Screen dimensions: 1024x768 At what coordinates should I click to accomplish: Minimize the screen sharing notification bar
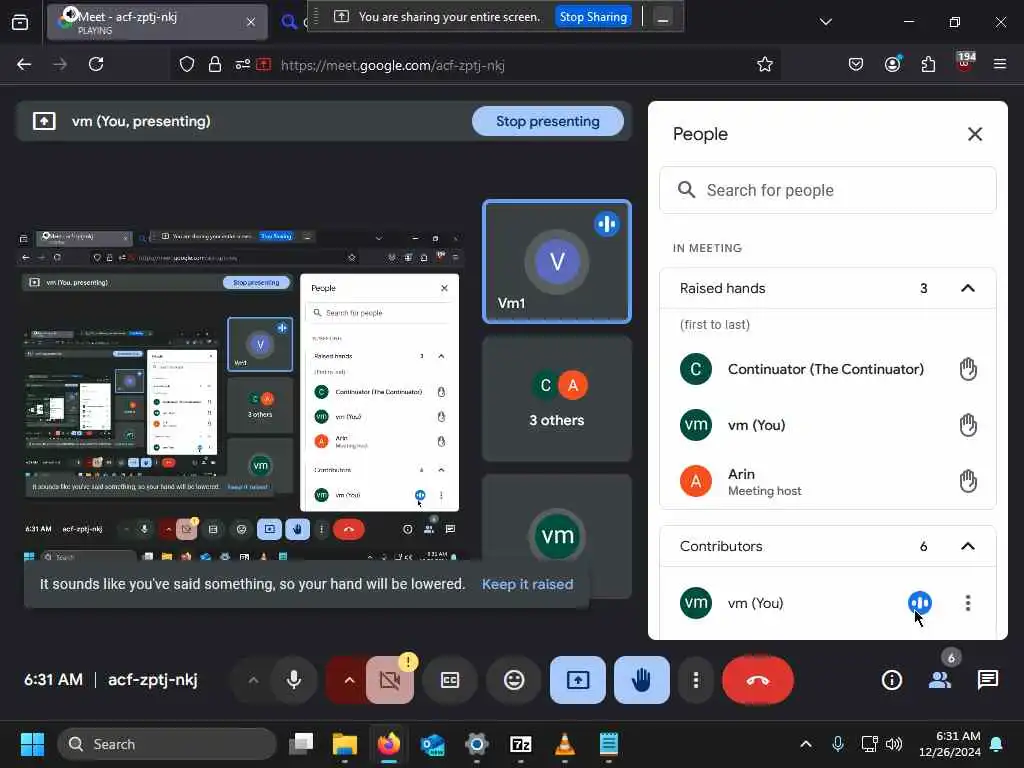[x=662, y=17]
